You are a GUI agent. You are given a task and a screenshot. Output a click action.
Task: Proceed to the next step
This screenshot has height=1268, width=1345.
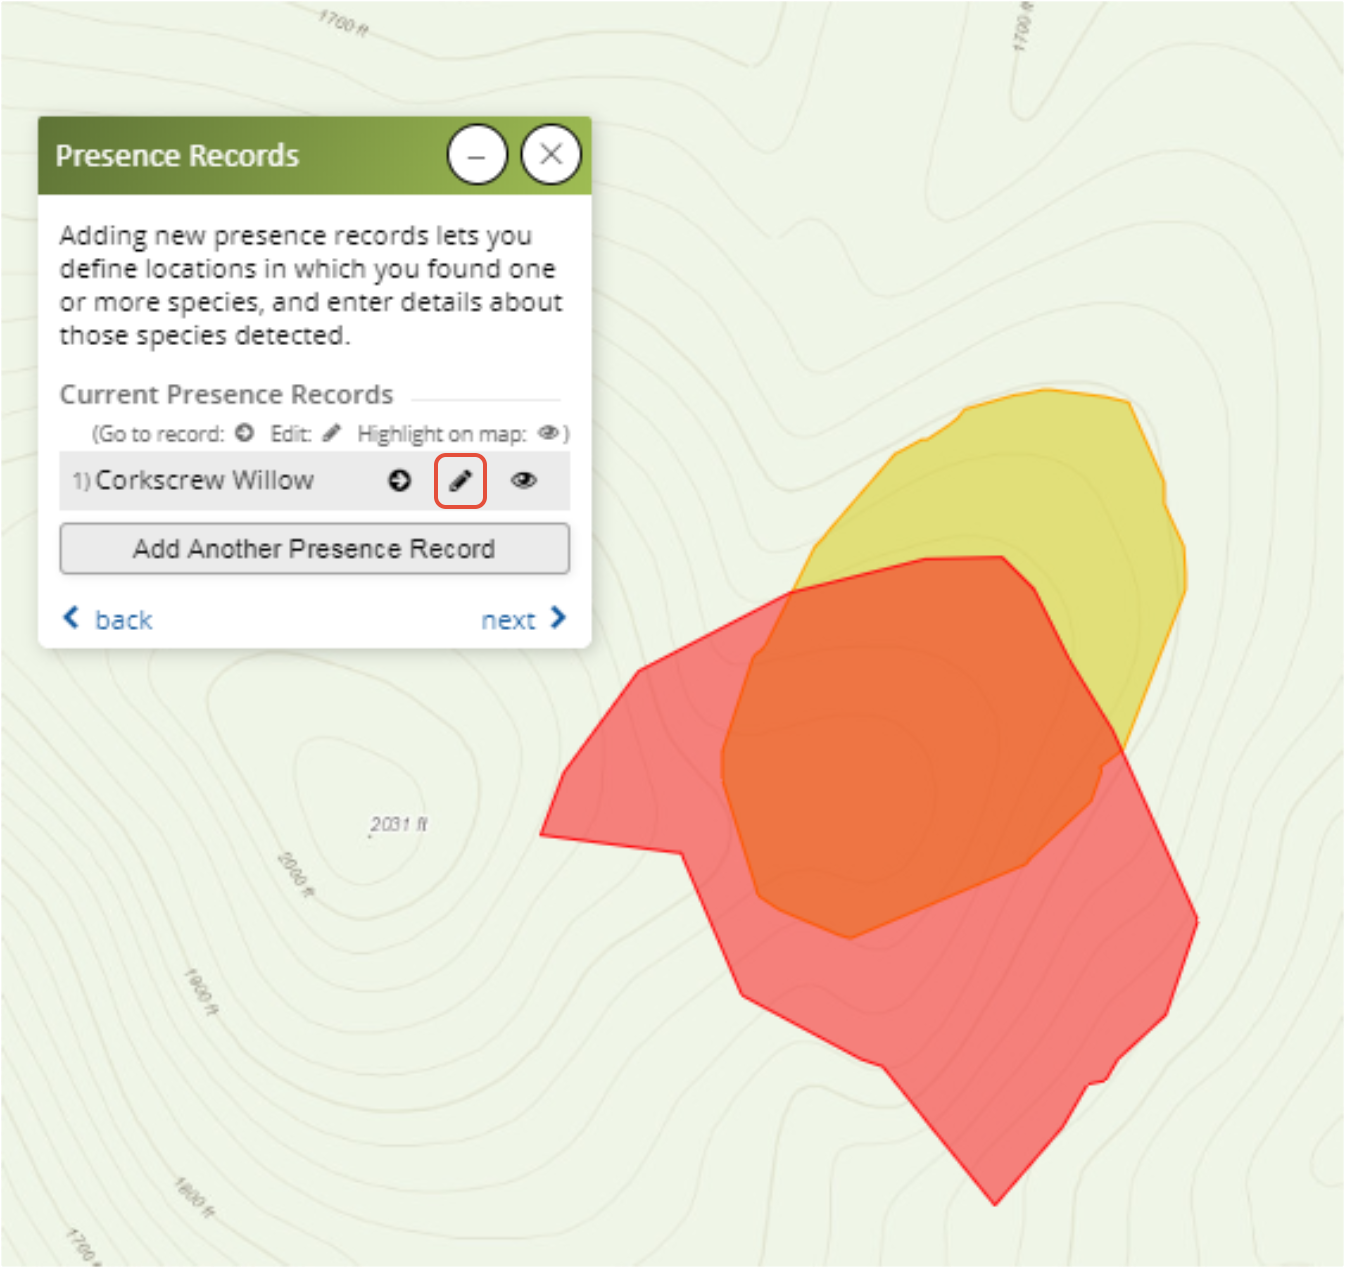point(524,619)
